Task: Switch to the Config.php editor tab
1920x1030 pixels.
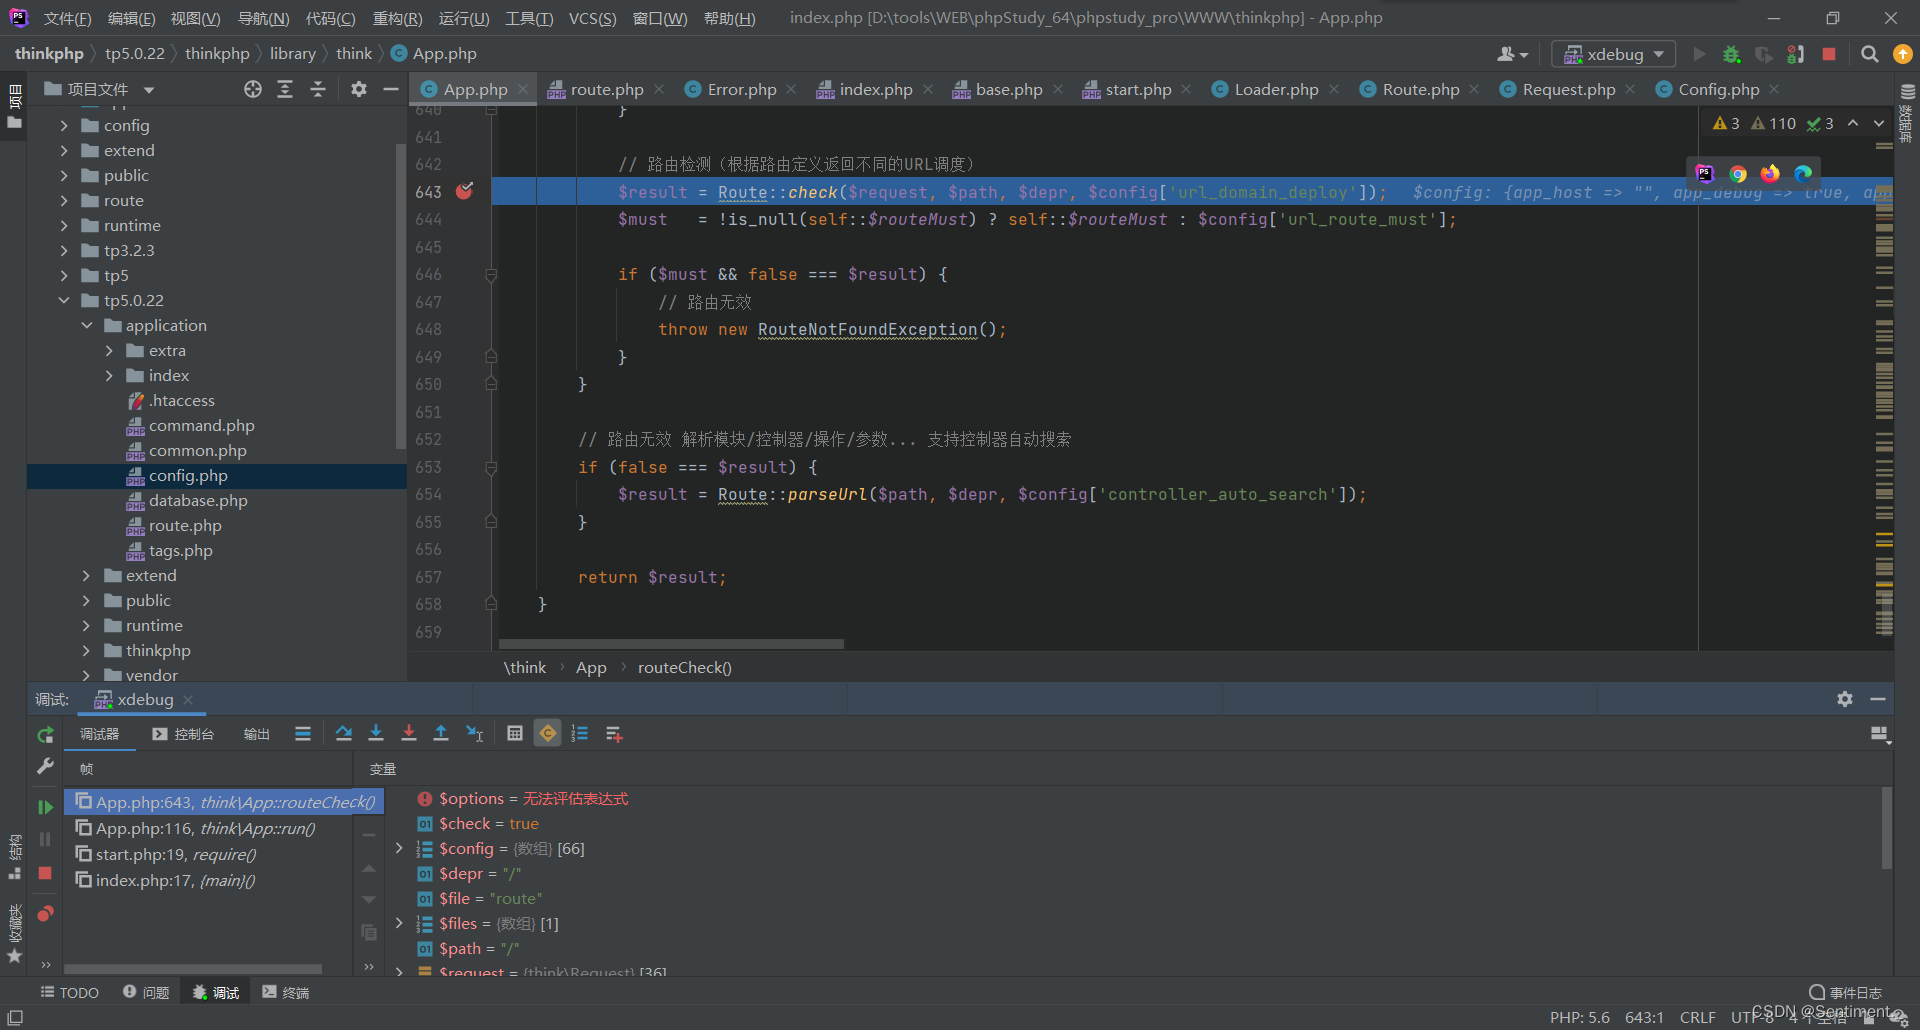Action: (x=1718, y=89)
